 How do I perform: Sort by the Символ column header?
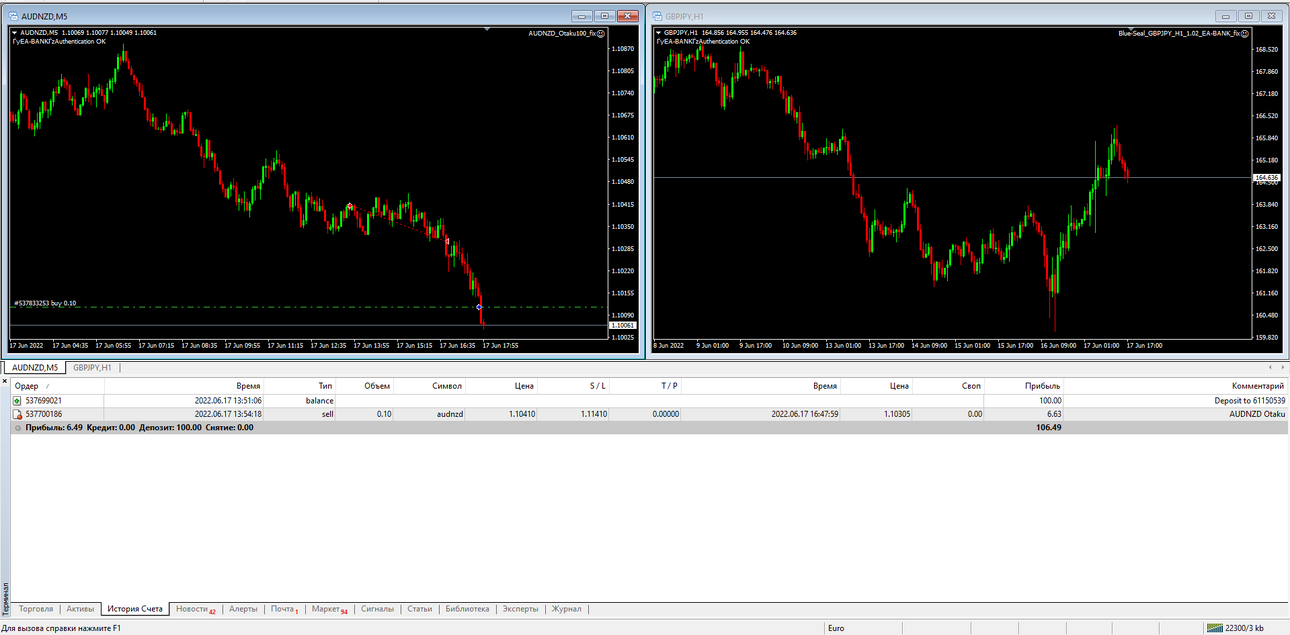430,385
